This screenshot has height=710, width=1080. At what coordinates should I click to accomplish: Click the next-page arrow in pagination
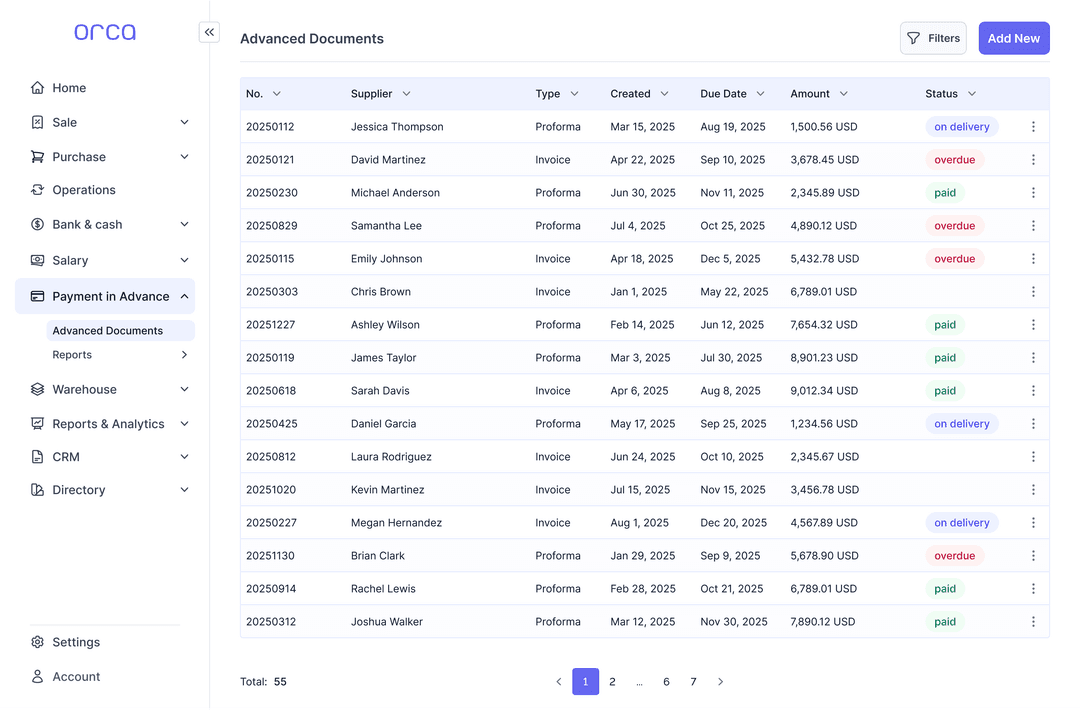point(720,681)
